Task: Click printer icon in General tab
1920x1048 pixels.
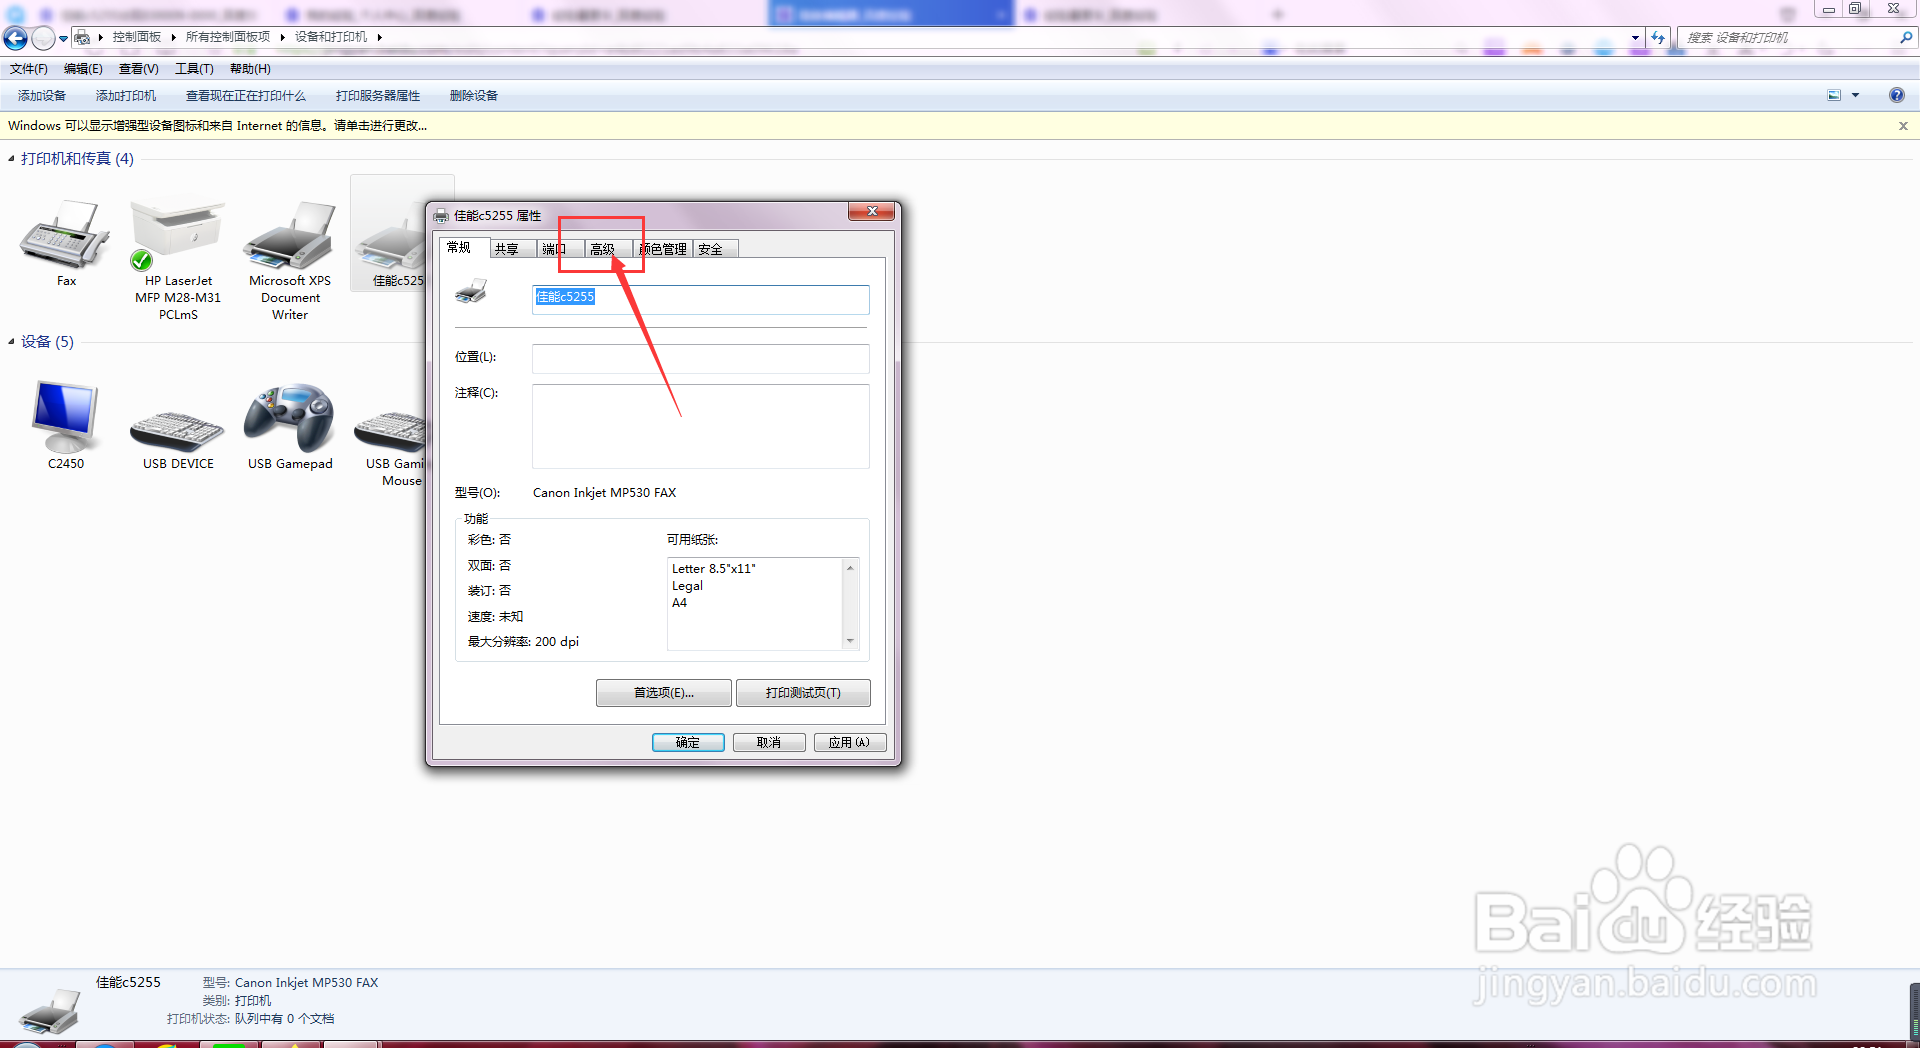Action: 471,292
